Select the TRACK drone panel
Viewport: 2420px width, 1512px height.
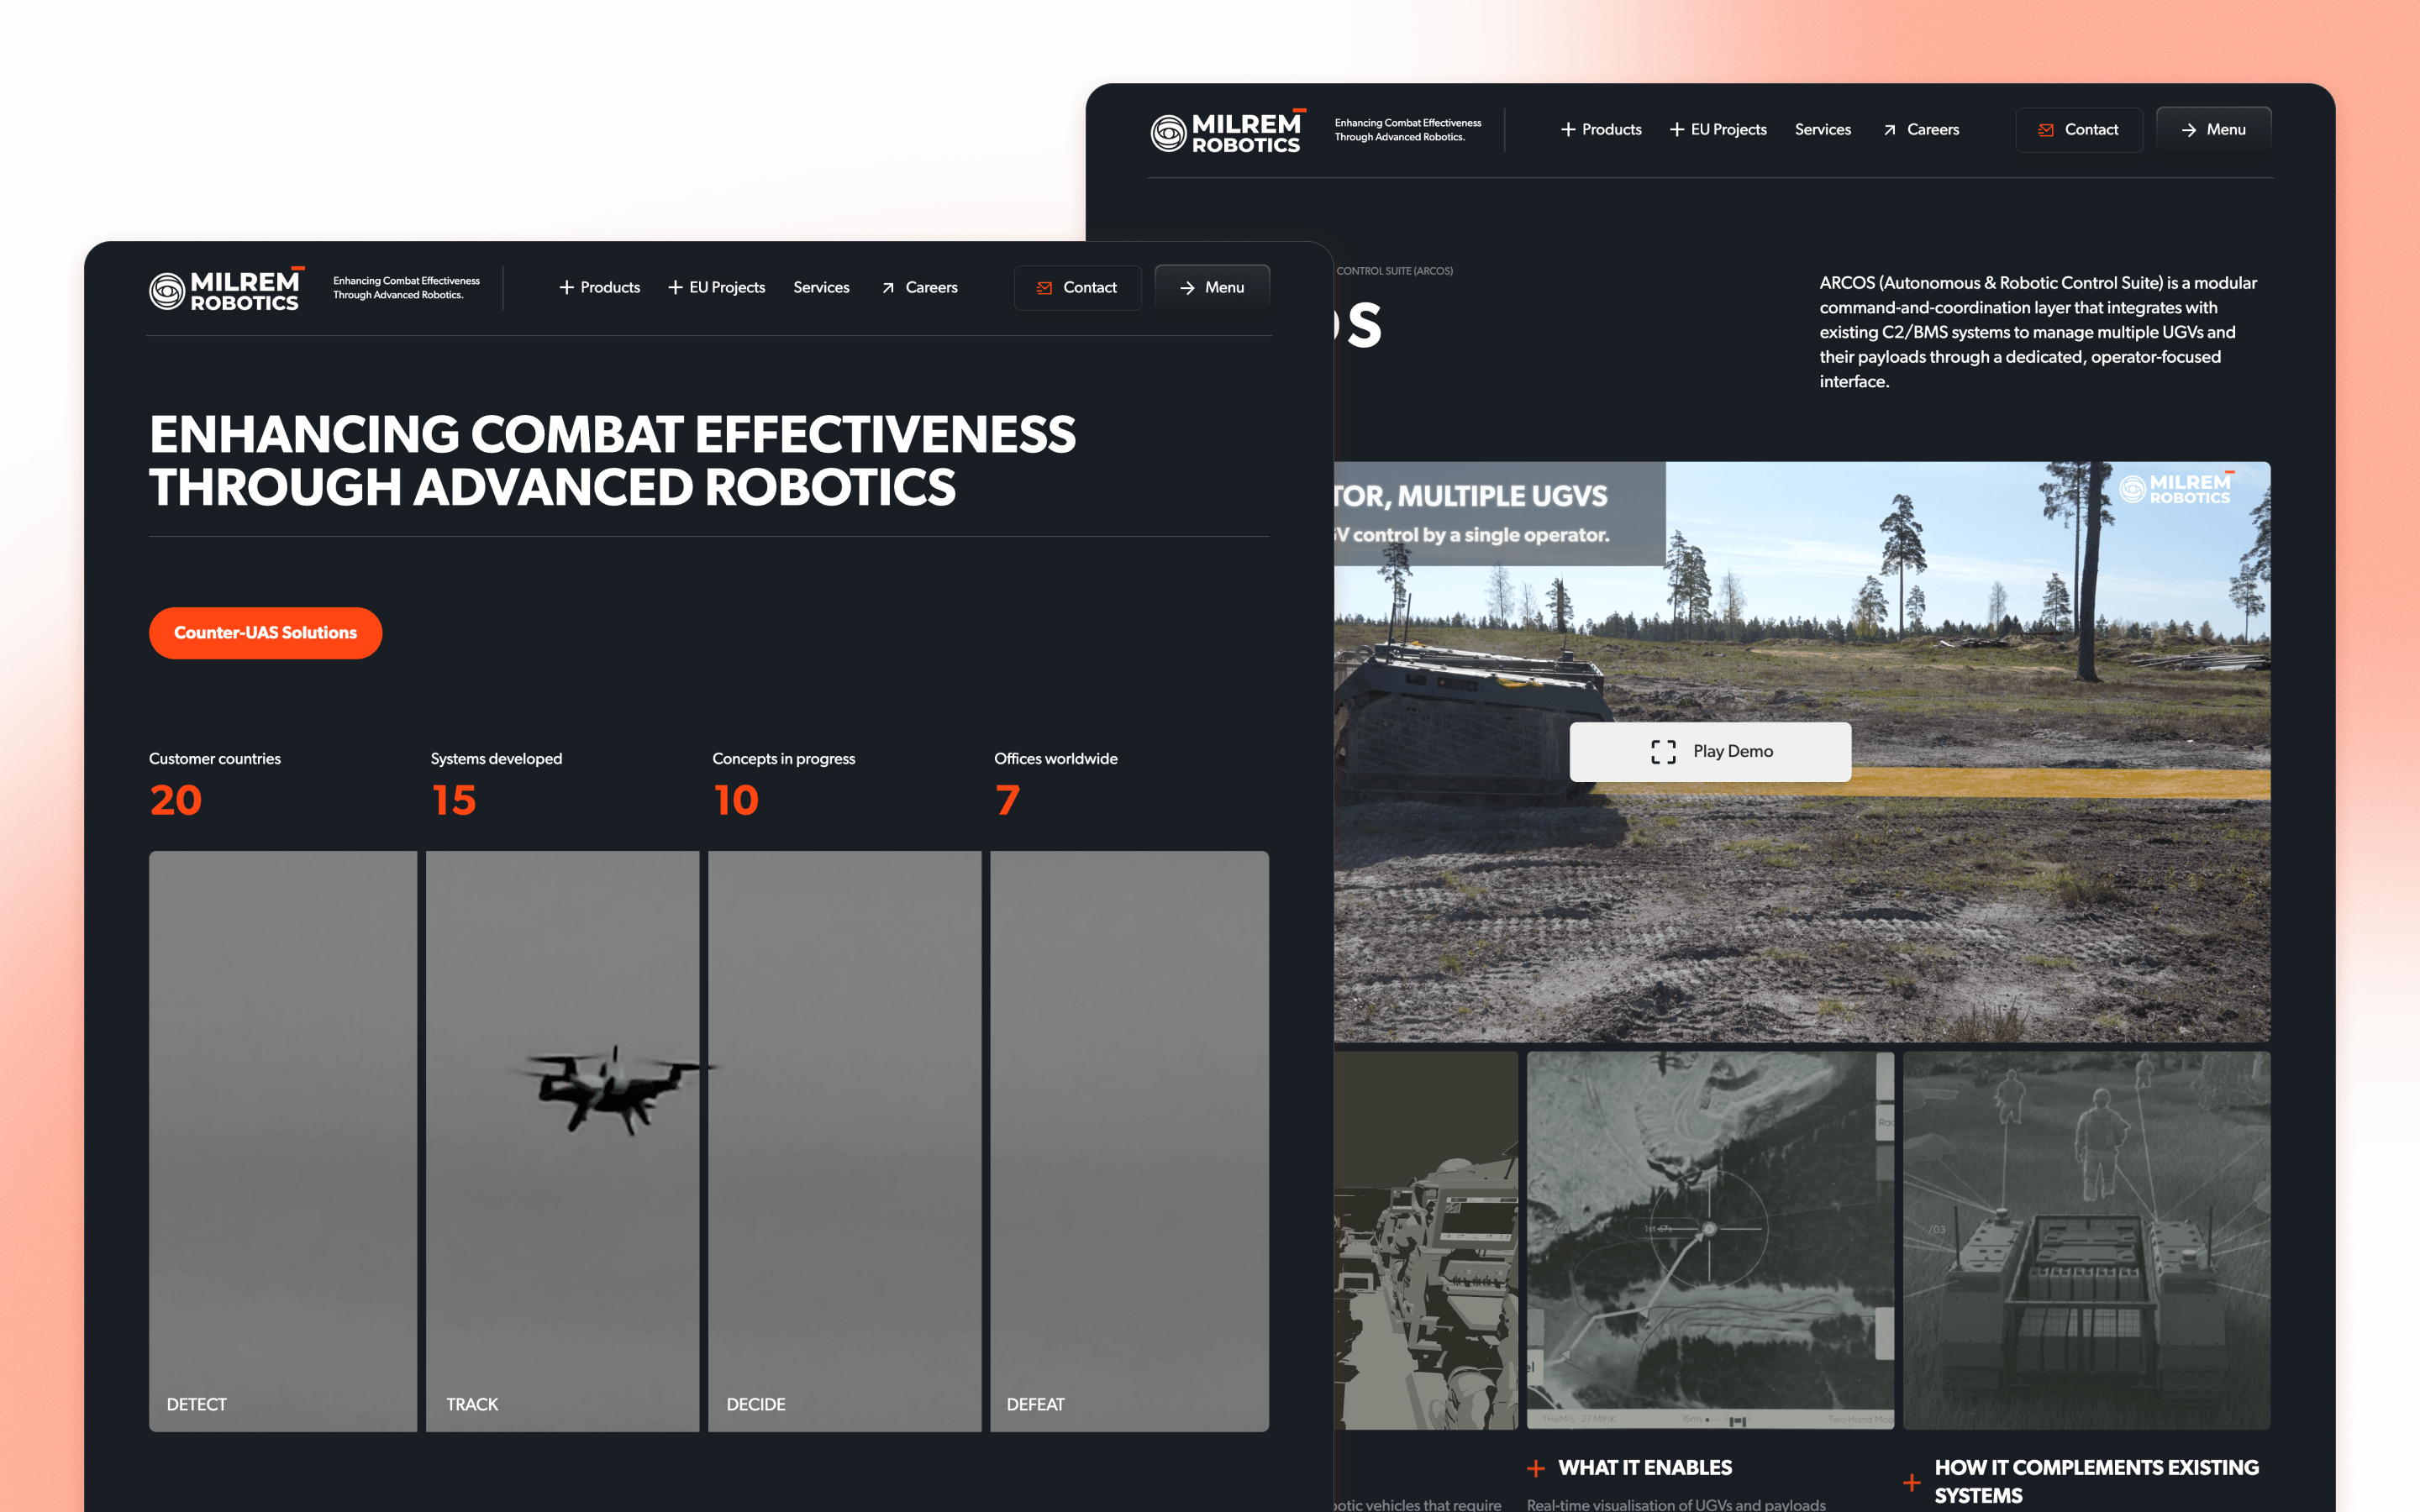tap(563, 1141)
